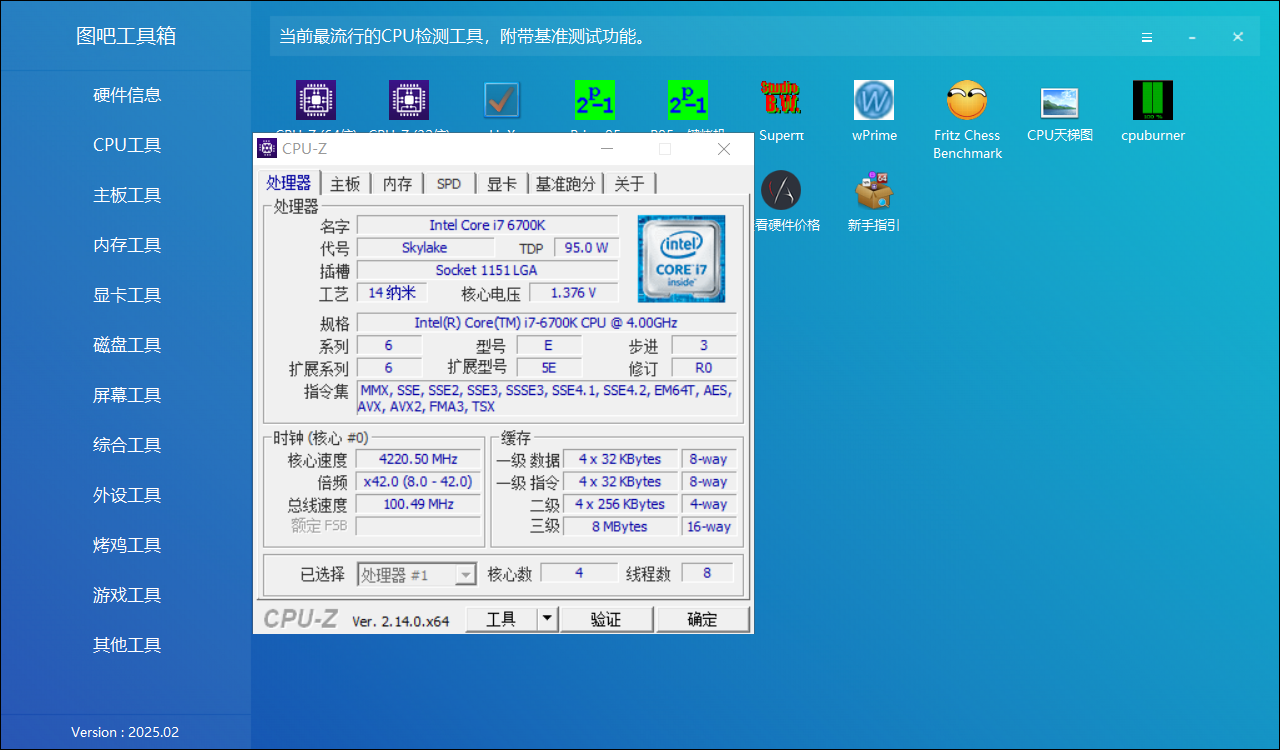The width and height of the screenshot is (1280, 750).
Task: Expand the 工具 button dropdown arrow
Action: click(548, 619)
